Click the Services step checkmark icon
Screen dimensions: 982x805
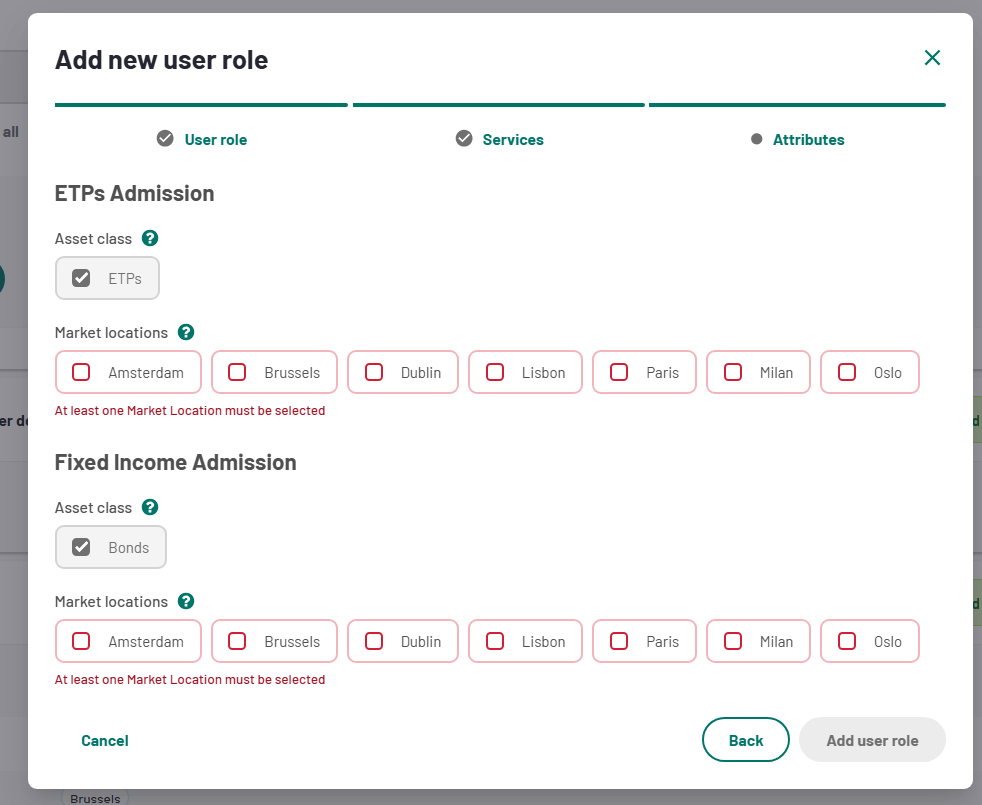click(464, 139)
